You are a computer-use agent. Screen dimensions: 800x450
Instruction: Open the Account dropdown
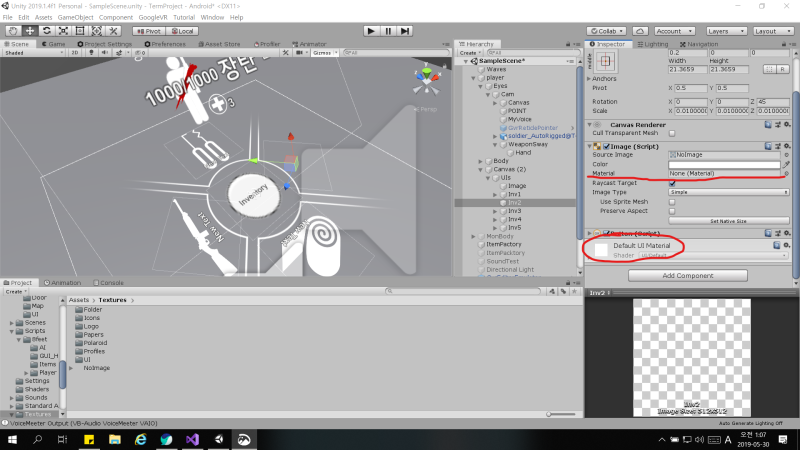674,31
